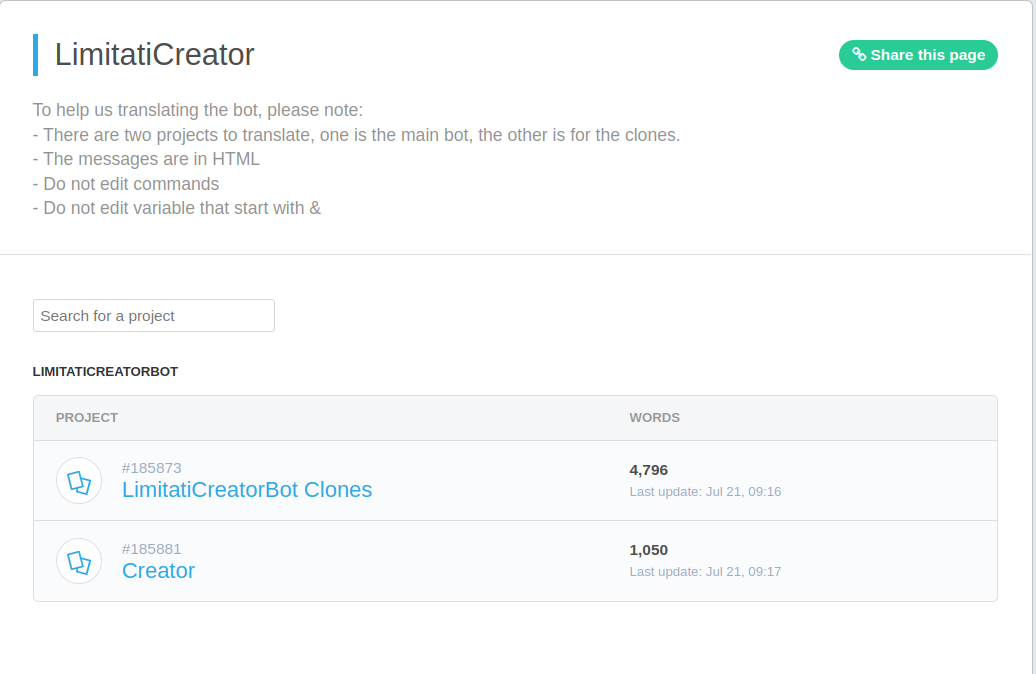Click the Last update Jul 21, 09:16 text
The height and width of the screenshot is (674, 1036).
click(x=705, y=492)
